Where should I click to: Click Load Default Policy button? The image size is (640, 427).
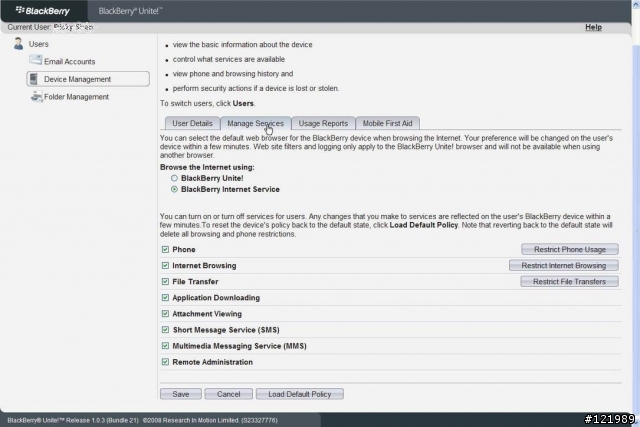(x=300, y=394)
